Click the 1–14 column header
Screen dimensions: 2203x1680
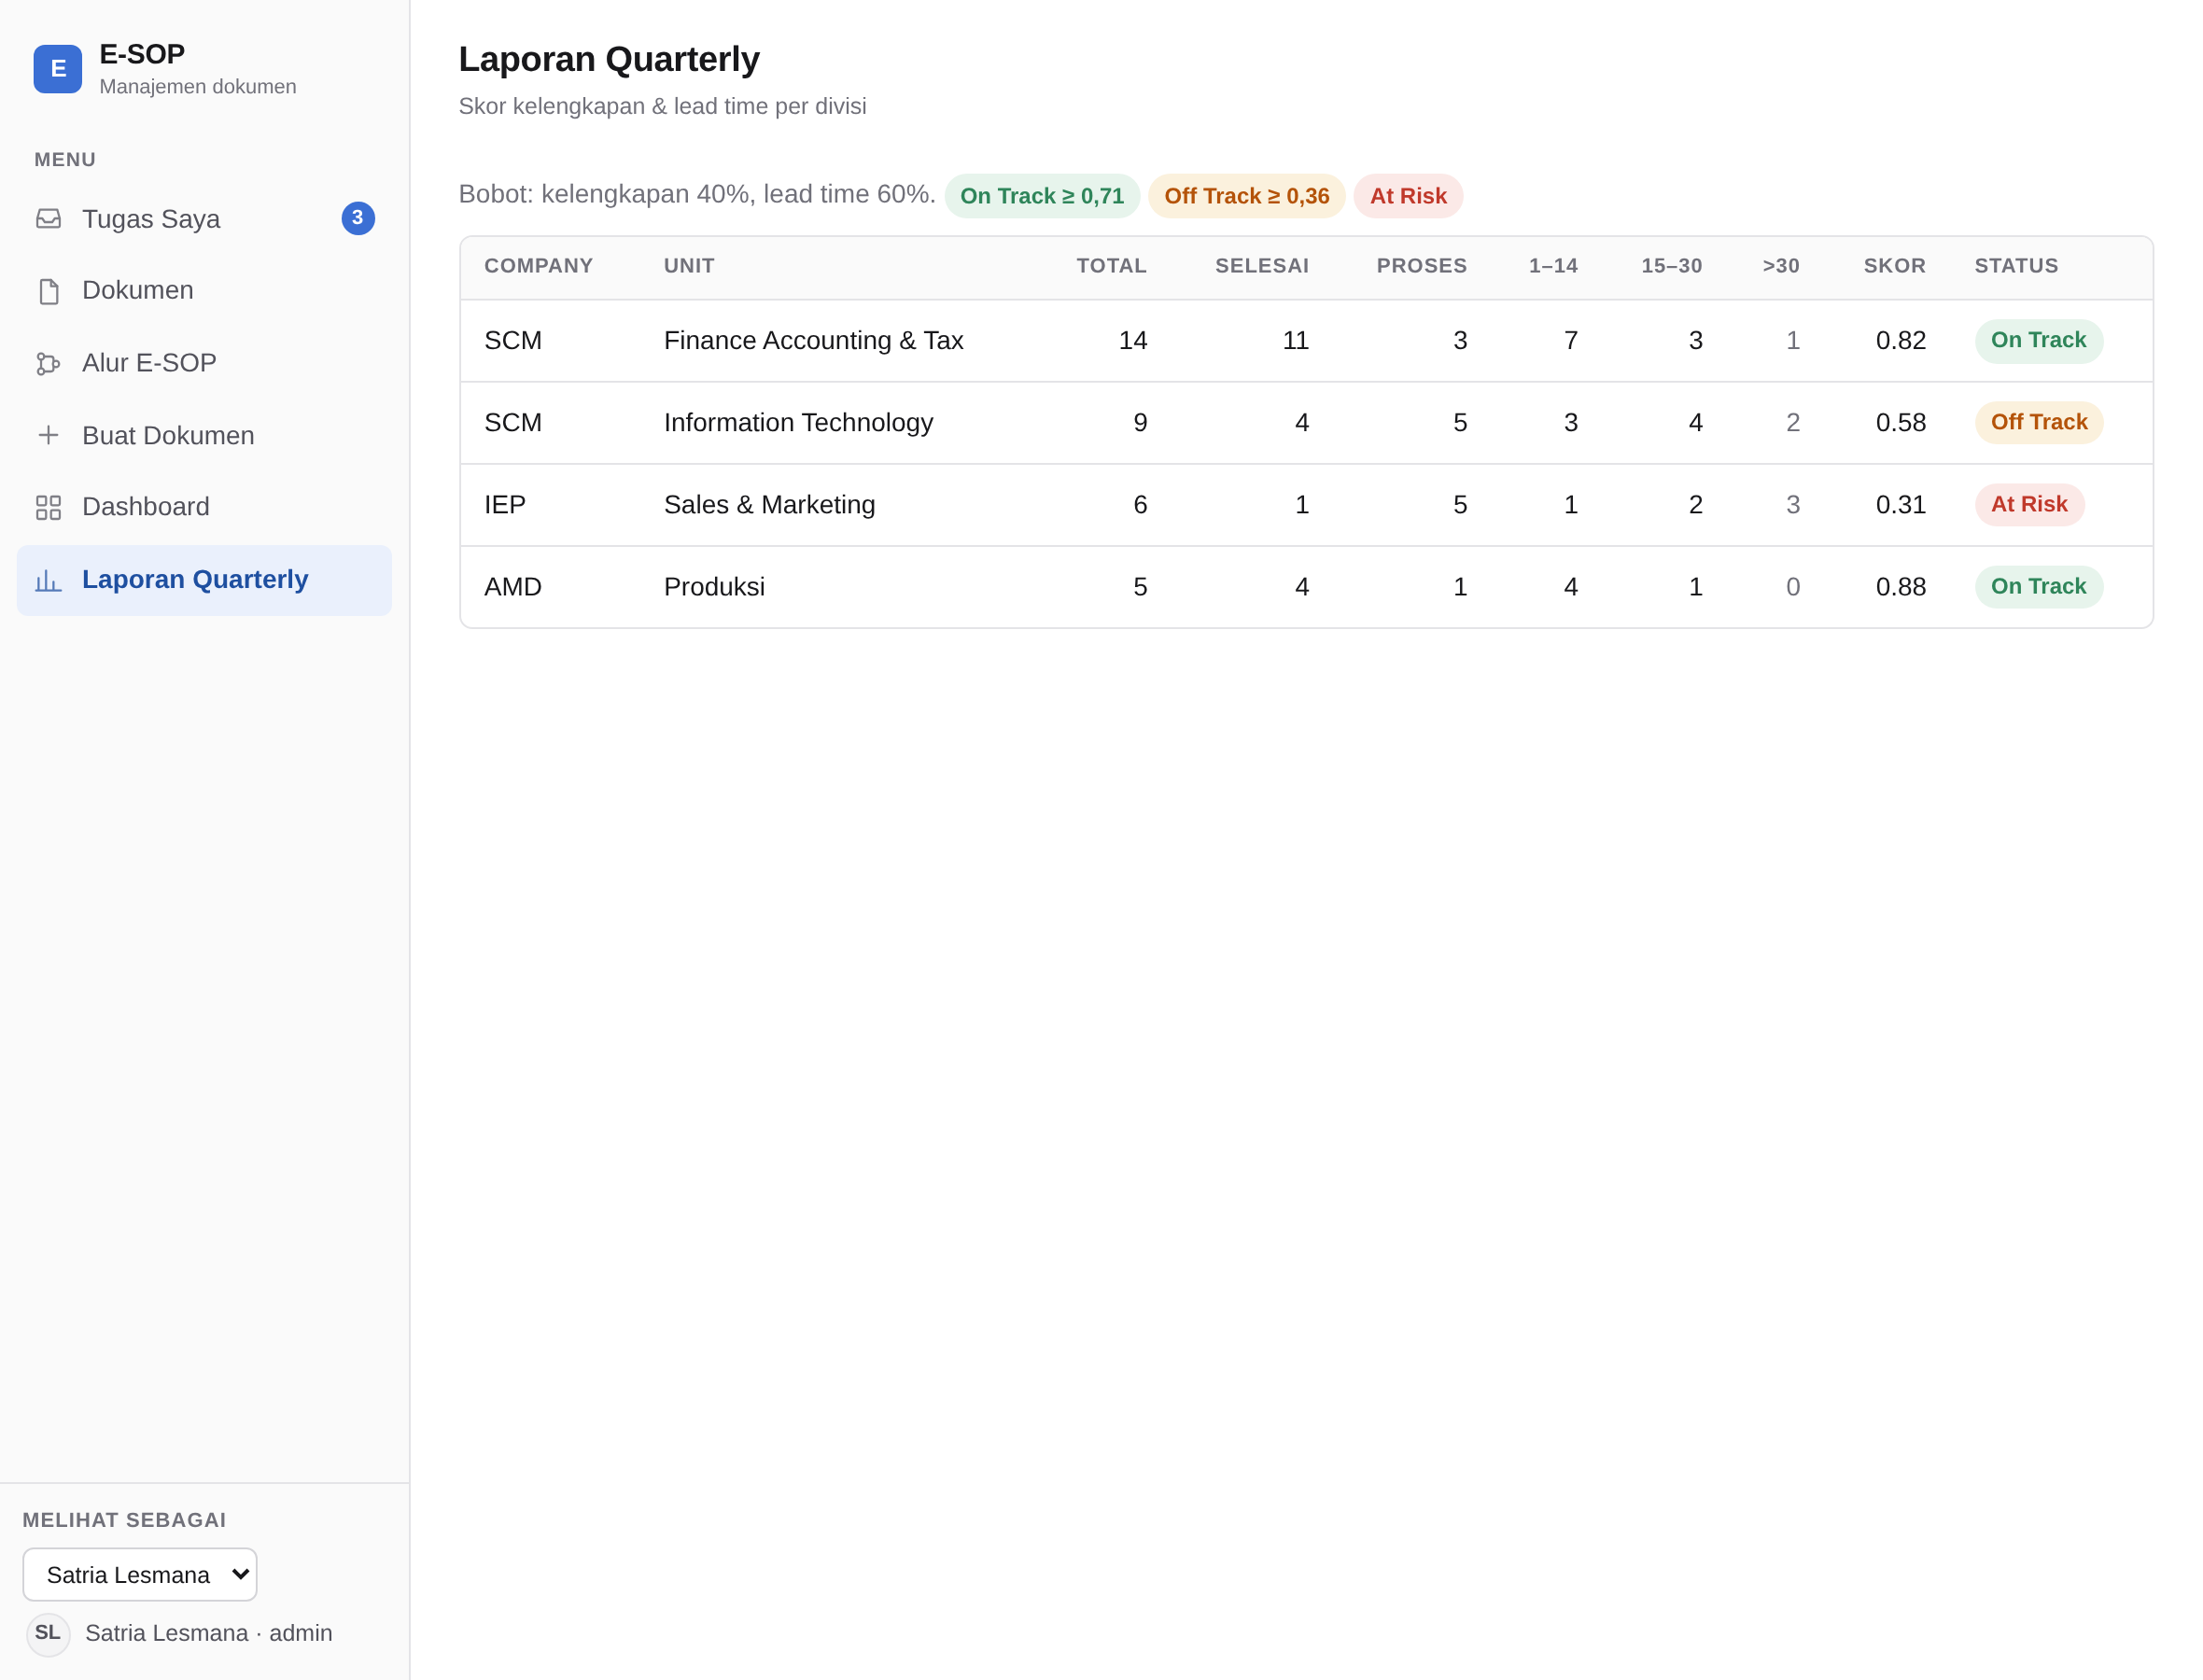[x=1553, y=266]
